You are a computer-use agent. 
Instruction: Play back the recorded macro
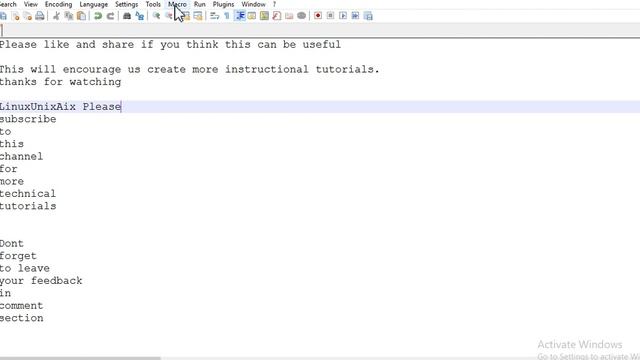343,16
